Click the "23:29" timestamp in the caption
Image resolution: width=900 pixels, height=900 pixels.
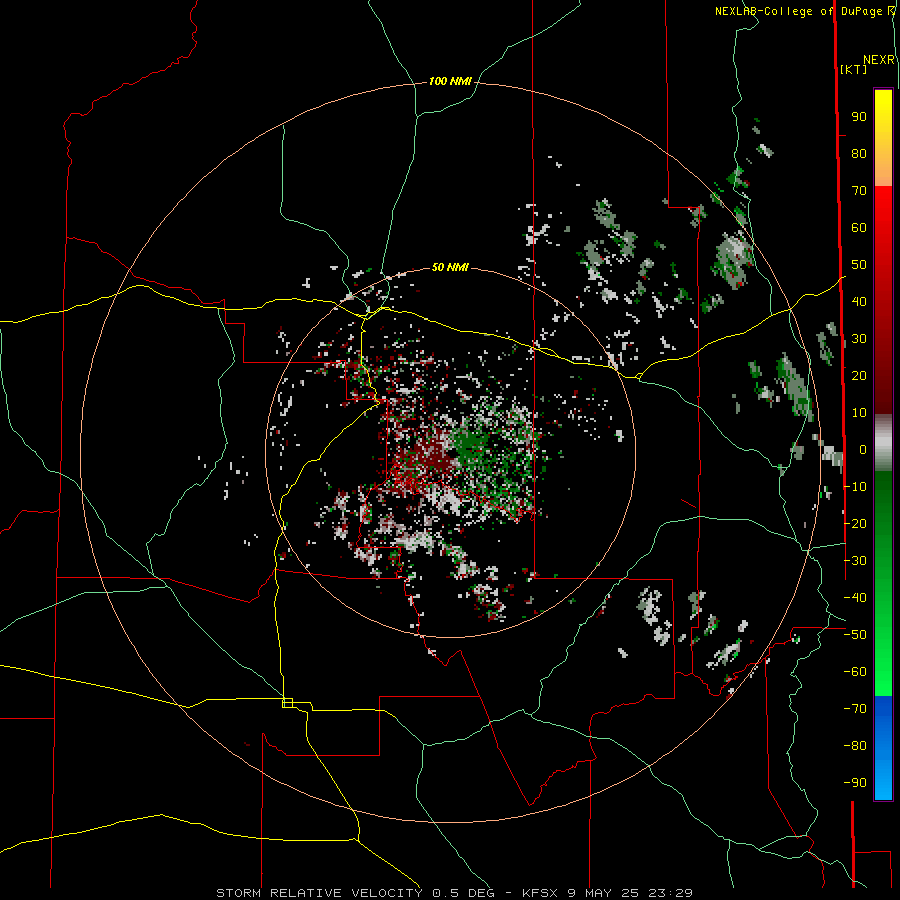point(670,893)
